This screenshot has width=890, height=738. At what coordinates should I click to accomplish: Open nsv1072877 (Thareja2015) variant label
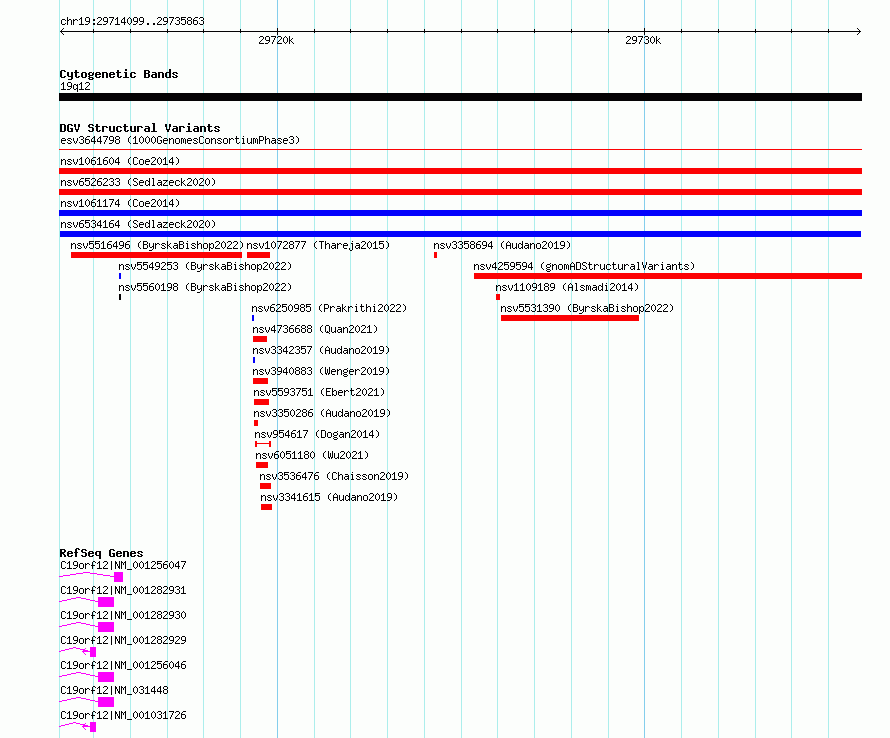coord(318,245)
